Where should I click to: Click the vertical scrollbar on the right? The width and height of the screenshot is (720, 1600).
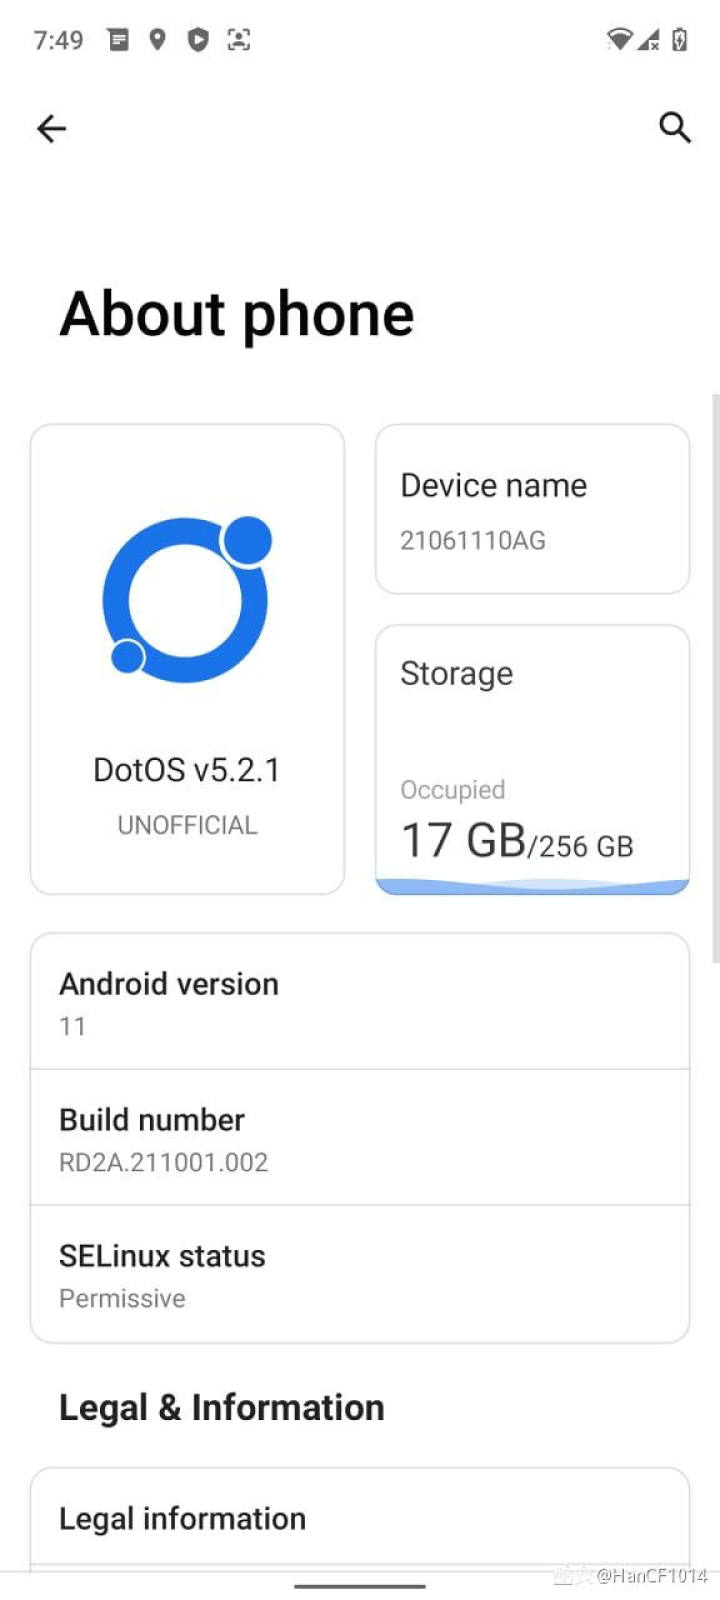coord(715,678)
